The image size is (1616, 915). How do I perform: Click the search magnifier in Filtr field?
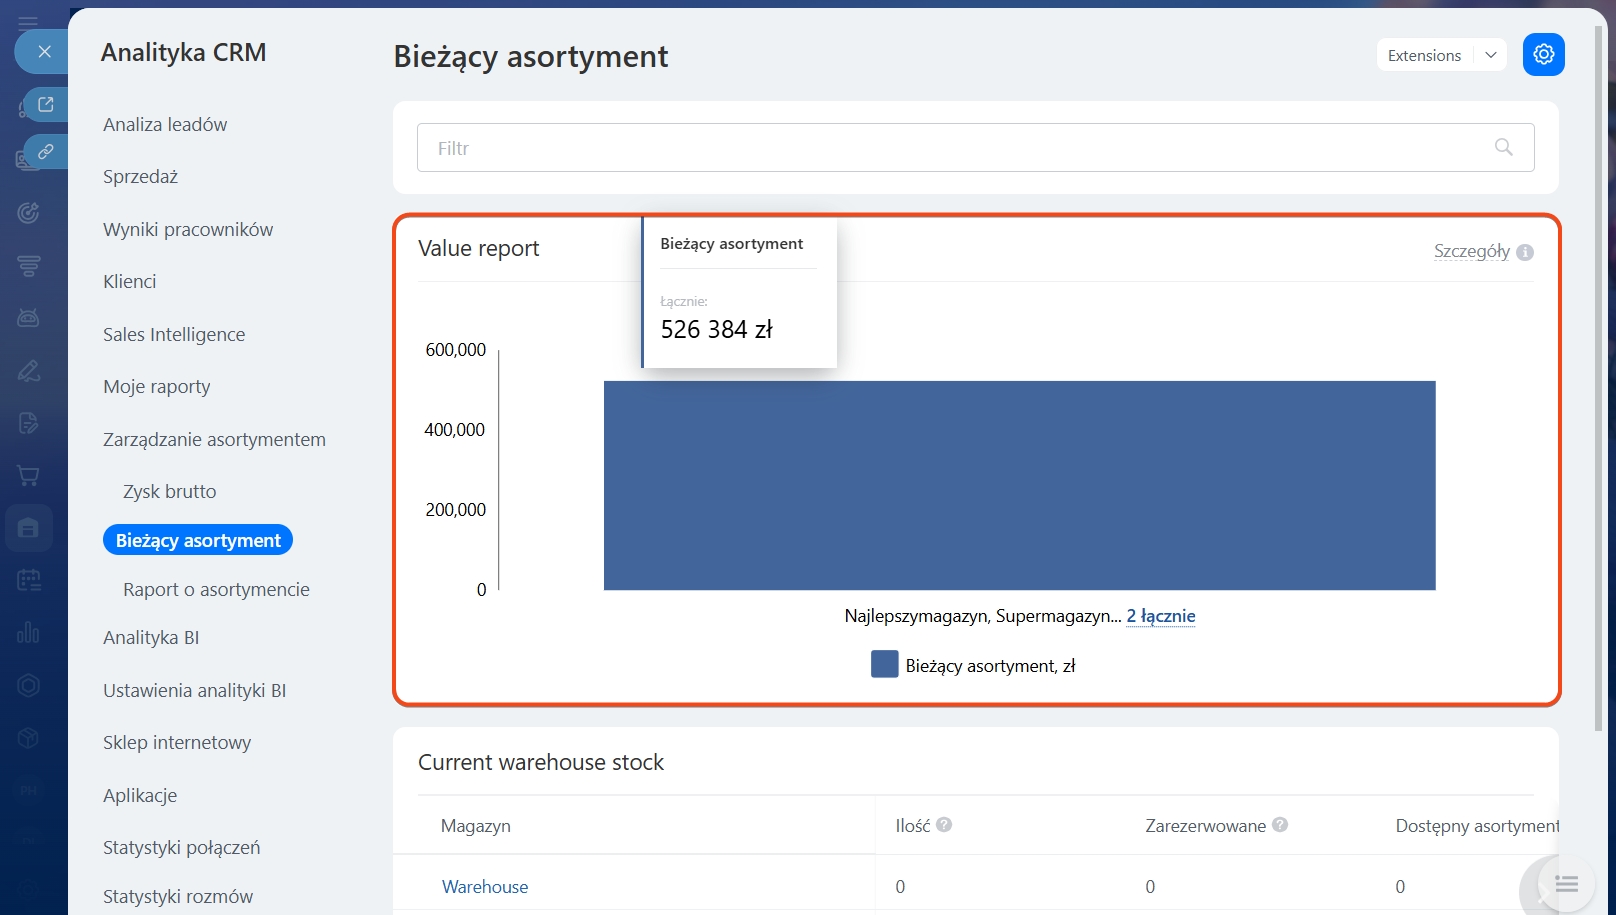point(1503,147)
